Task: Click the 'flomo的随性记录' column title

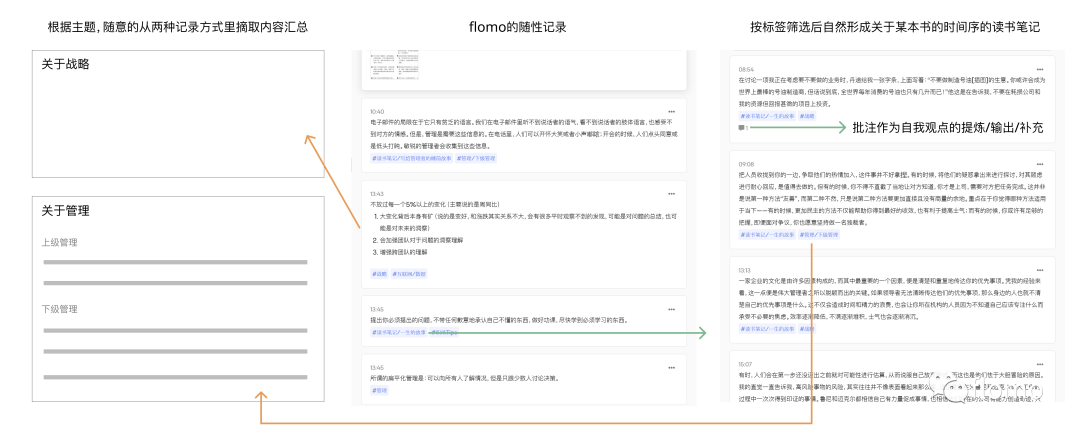Action: pyautogui.click(x=518, y=27)
